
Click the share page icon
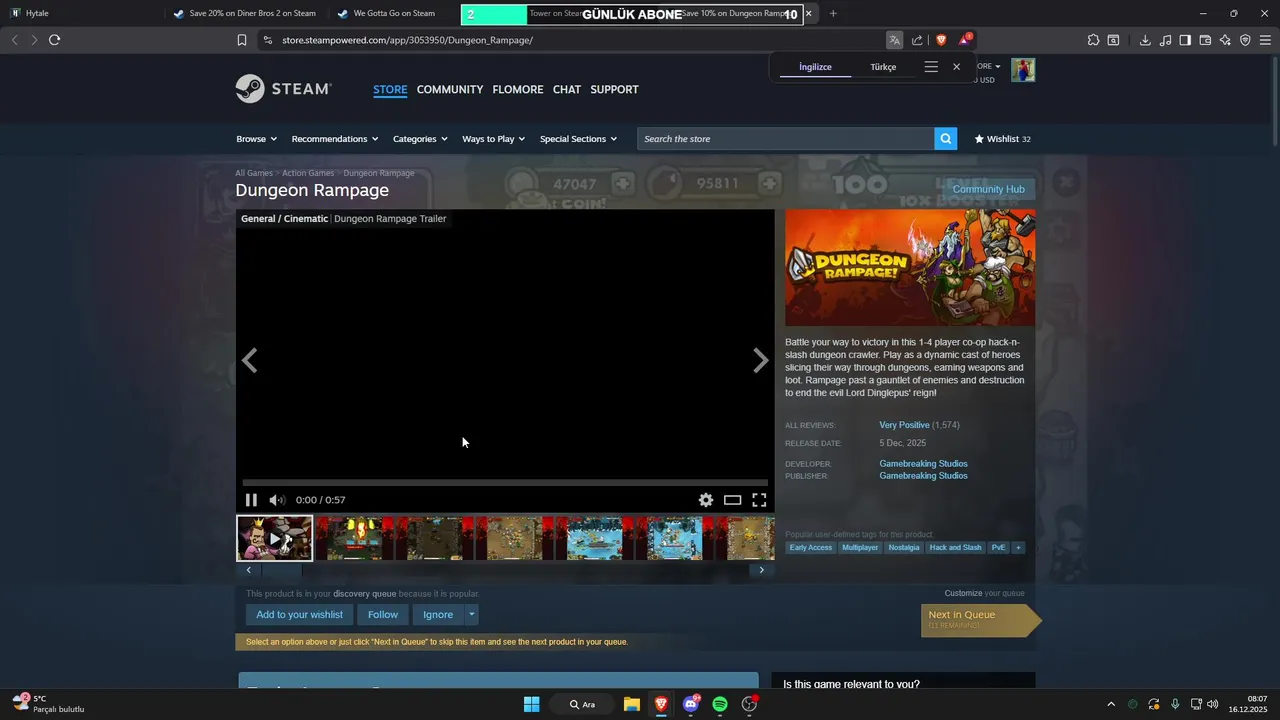917,40
